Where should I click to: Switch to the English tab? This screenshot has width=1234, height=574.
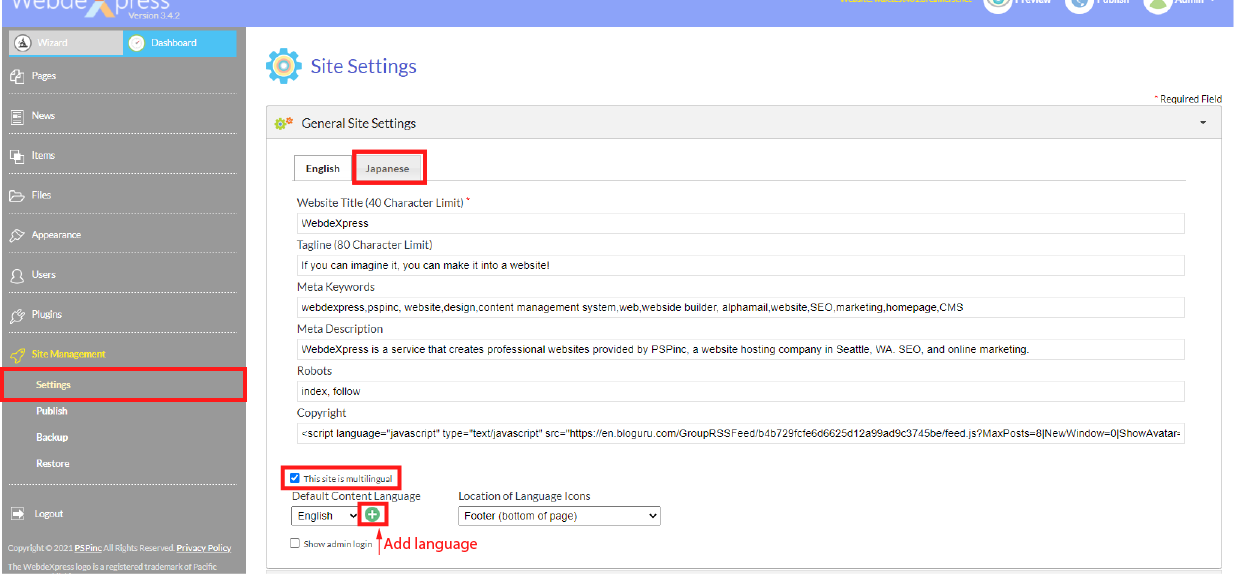pos(323,168)
